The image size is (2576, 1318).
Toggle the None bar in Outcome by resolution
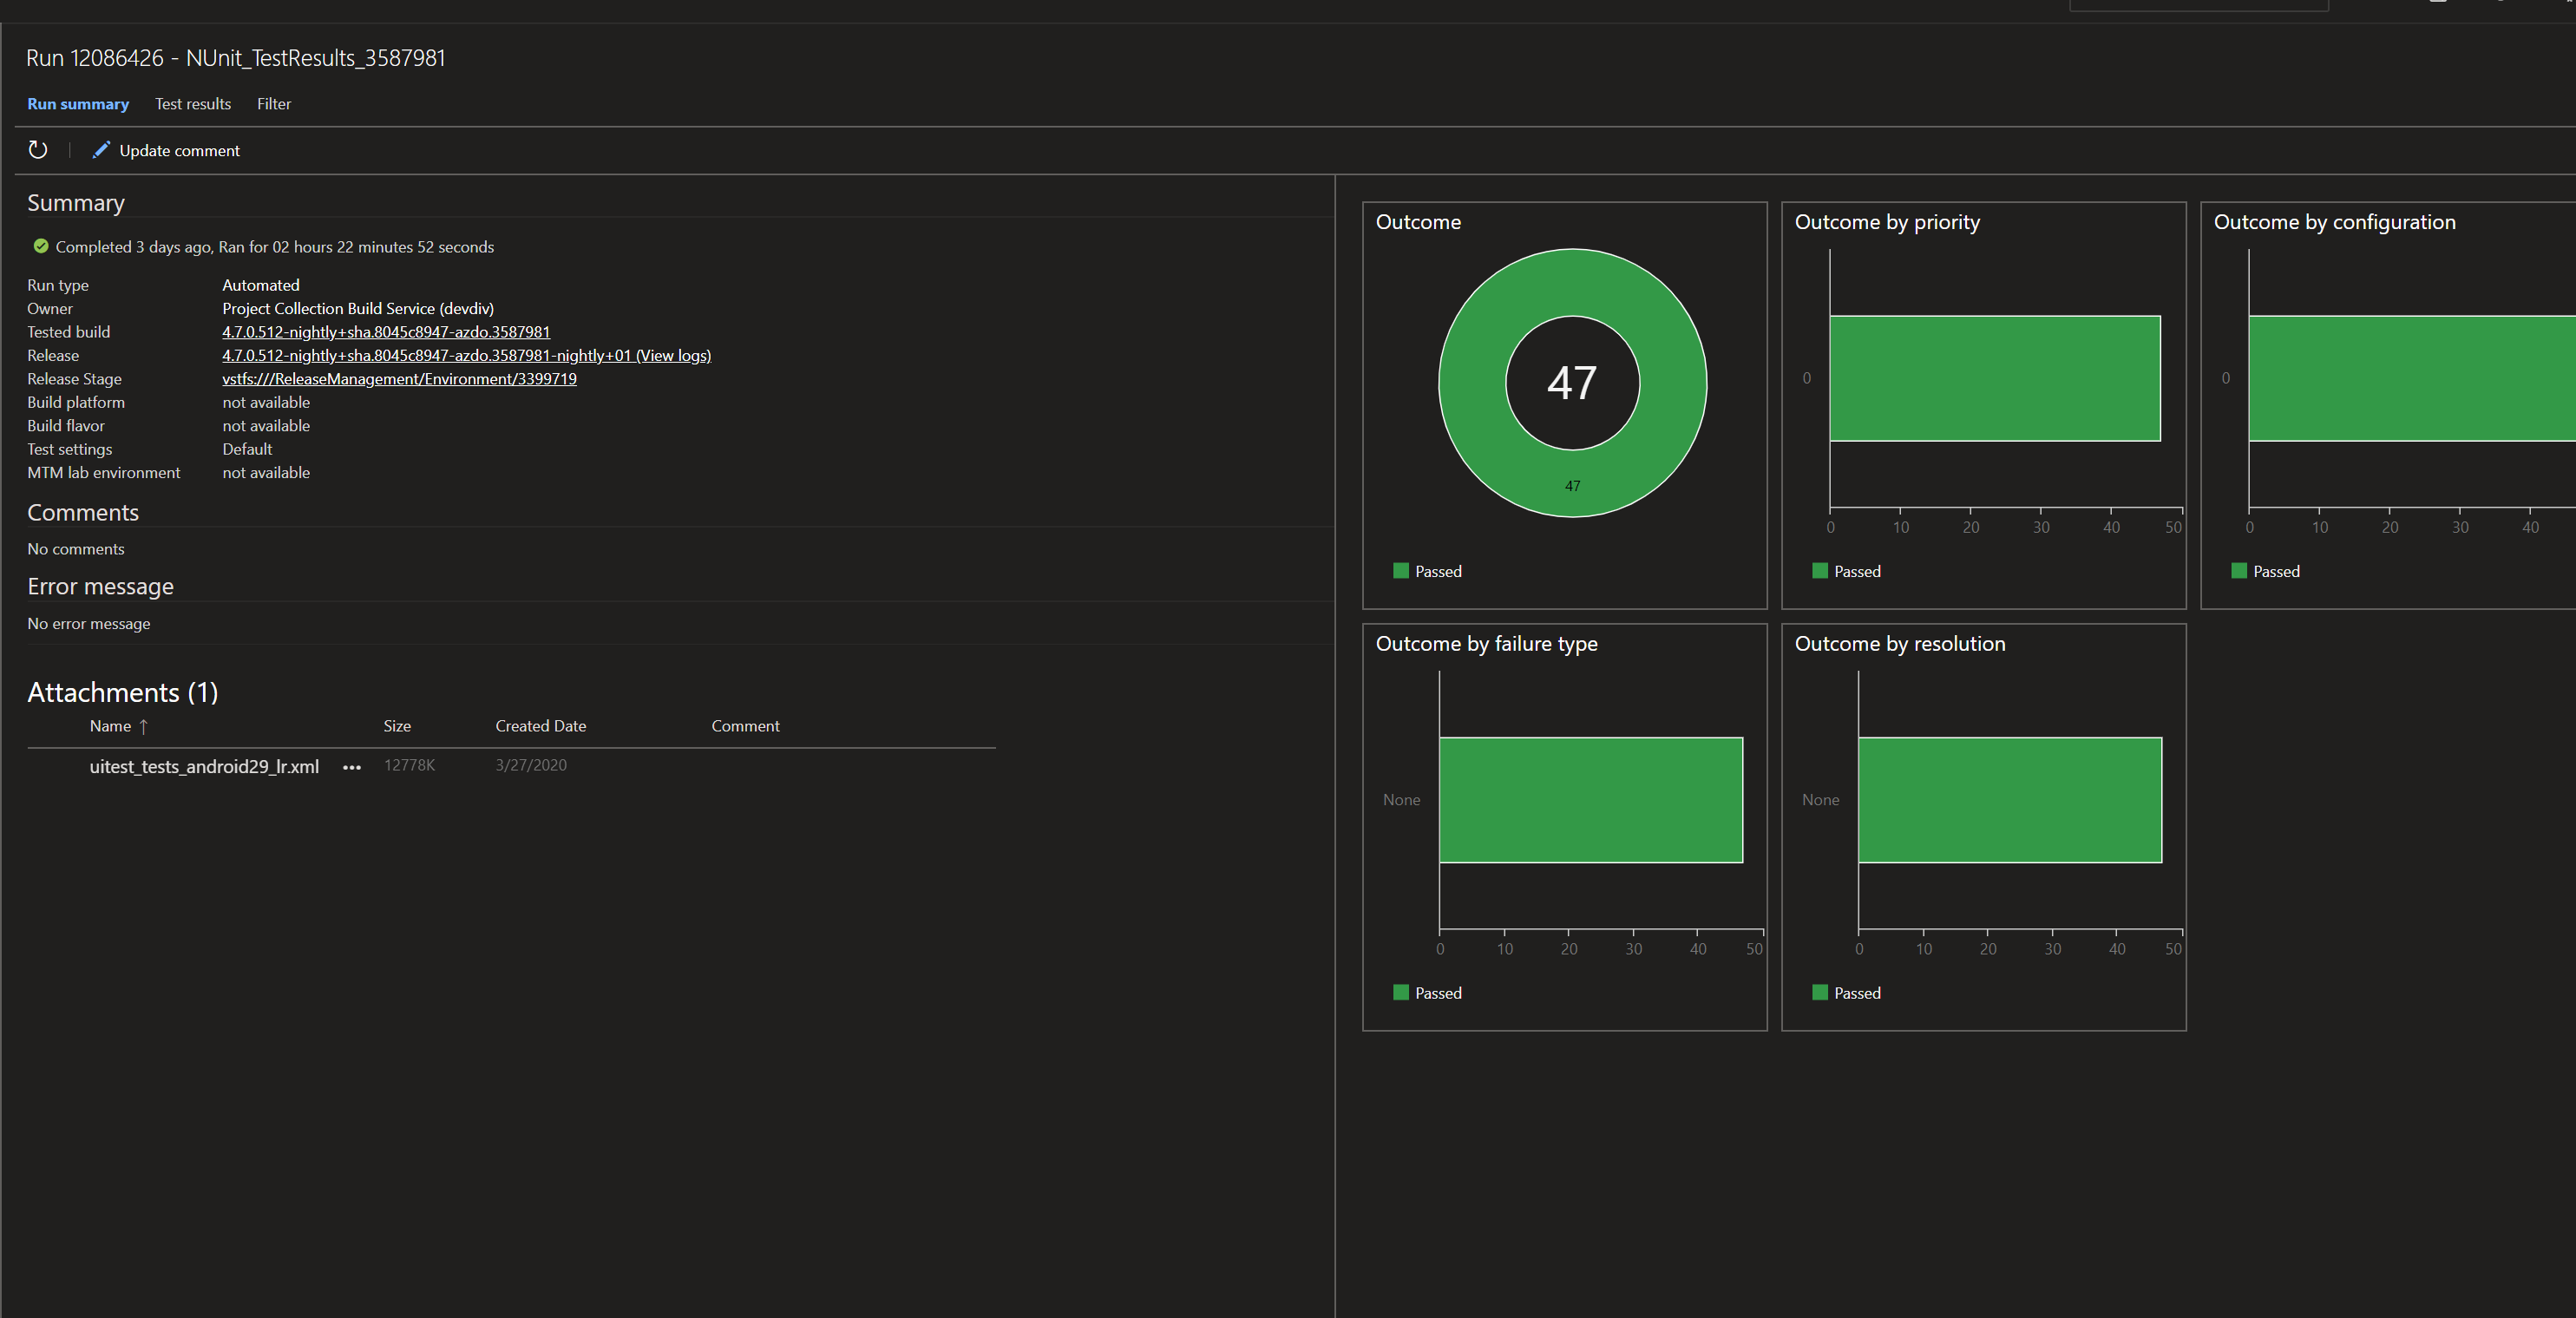(2010, 800)
